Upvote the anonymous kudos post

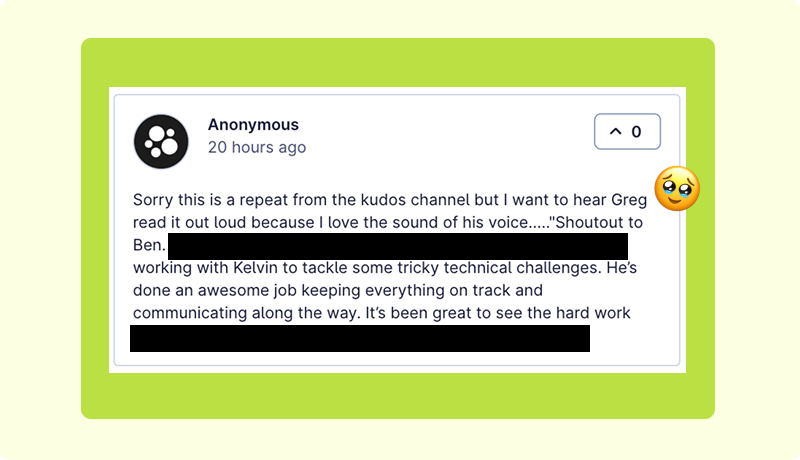pos(627,132)
